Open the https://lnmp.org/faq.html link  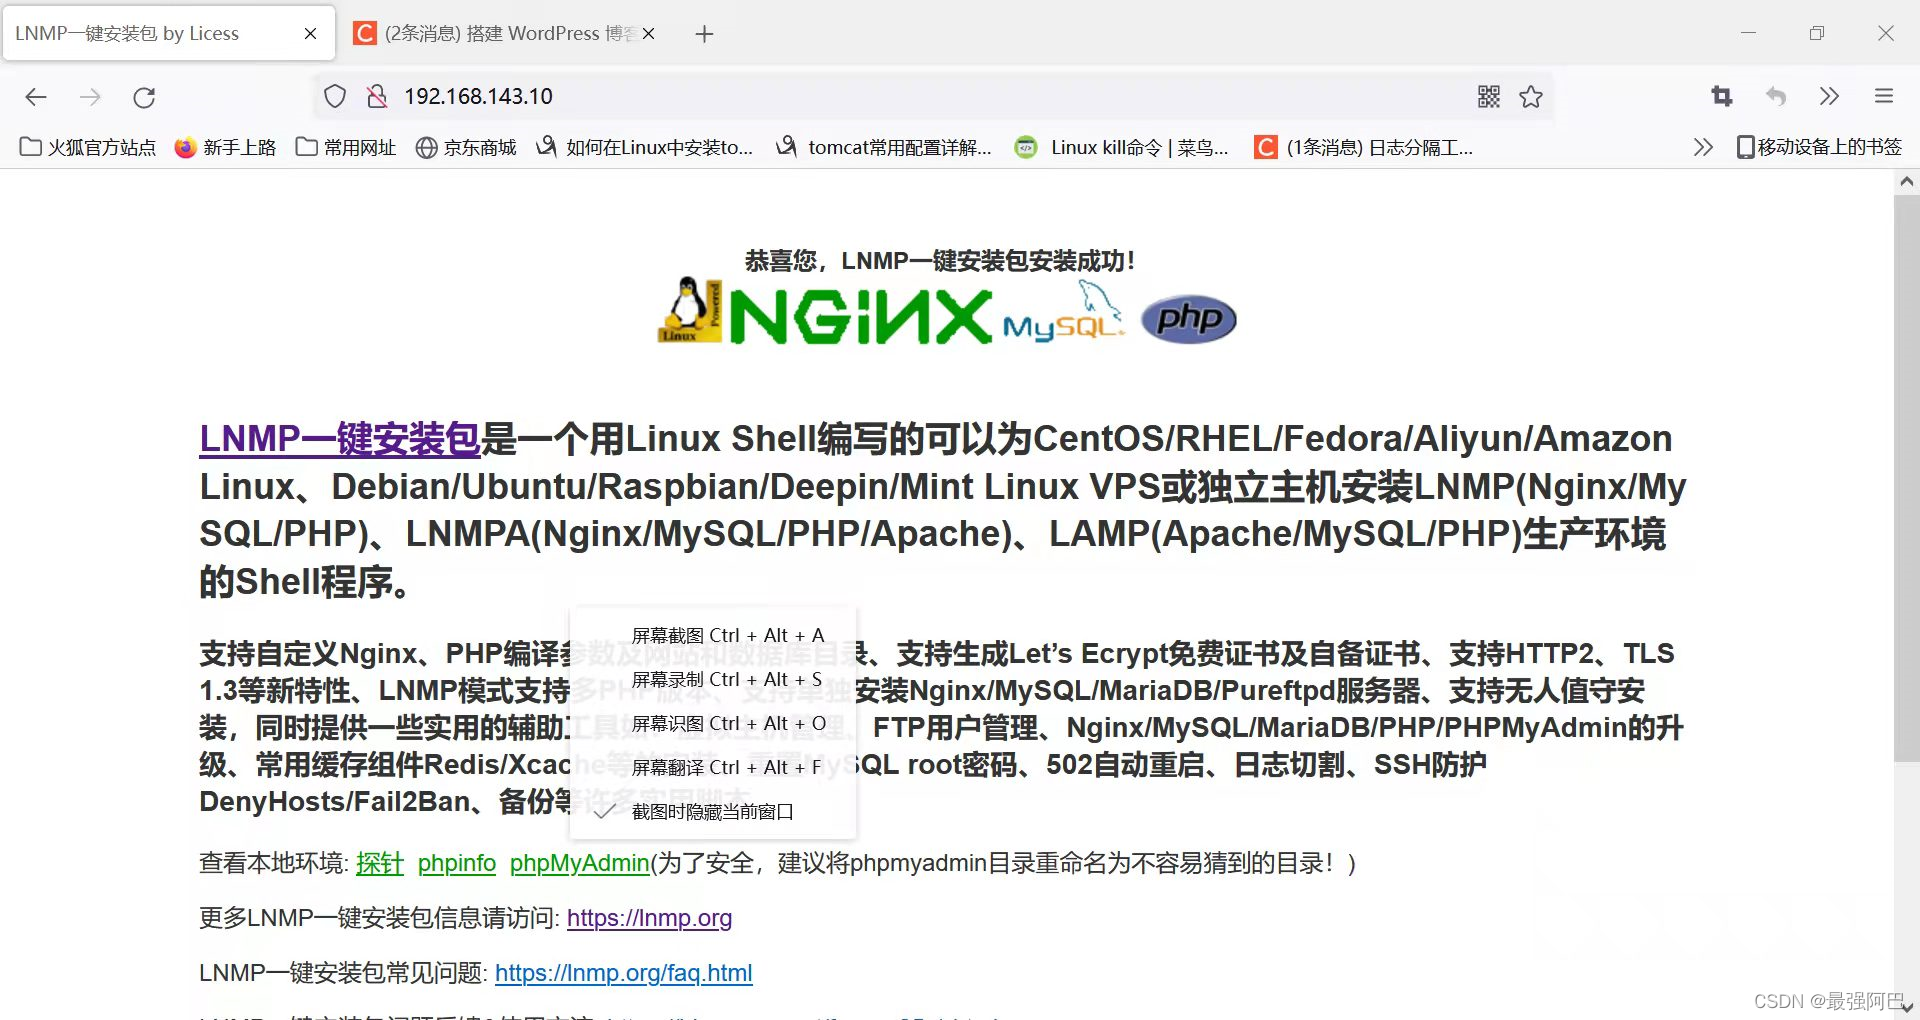(624, 972)
